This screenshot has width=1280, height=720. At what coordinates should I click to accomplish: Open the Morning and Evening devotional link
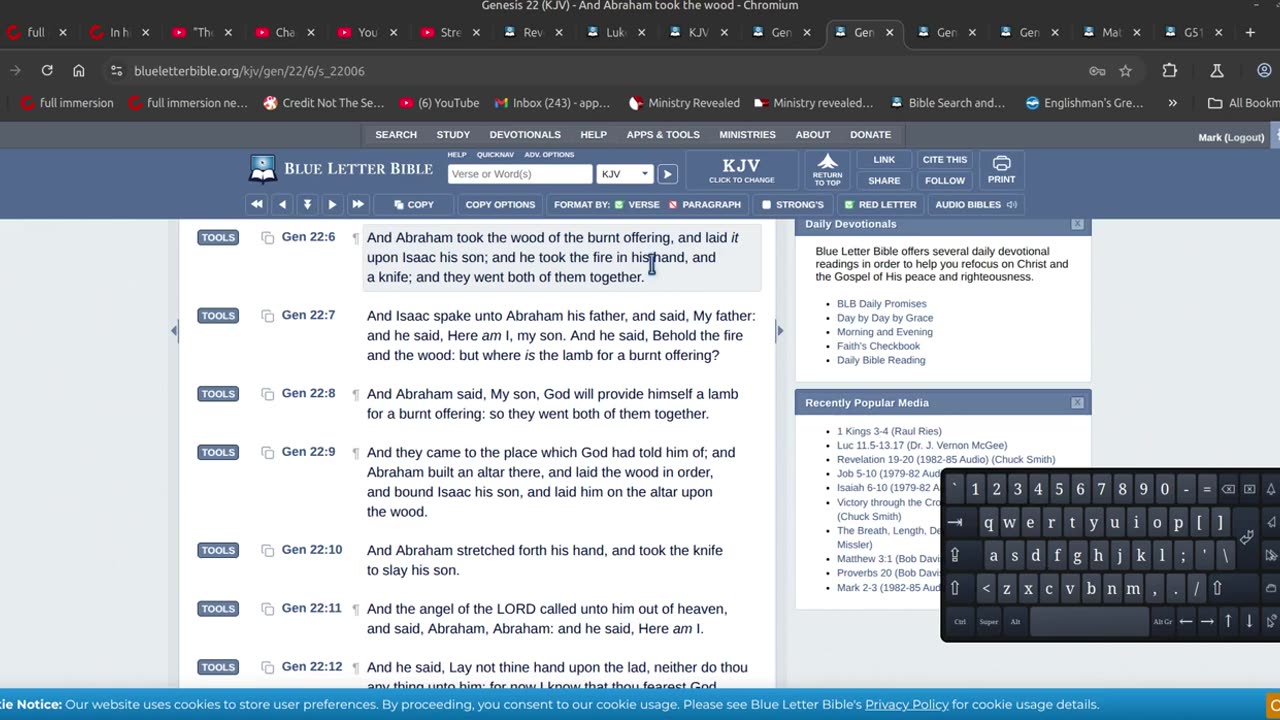click(x=884, y=332)
